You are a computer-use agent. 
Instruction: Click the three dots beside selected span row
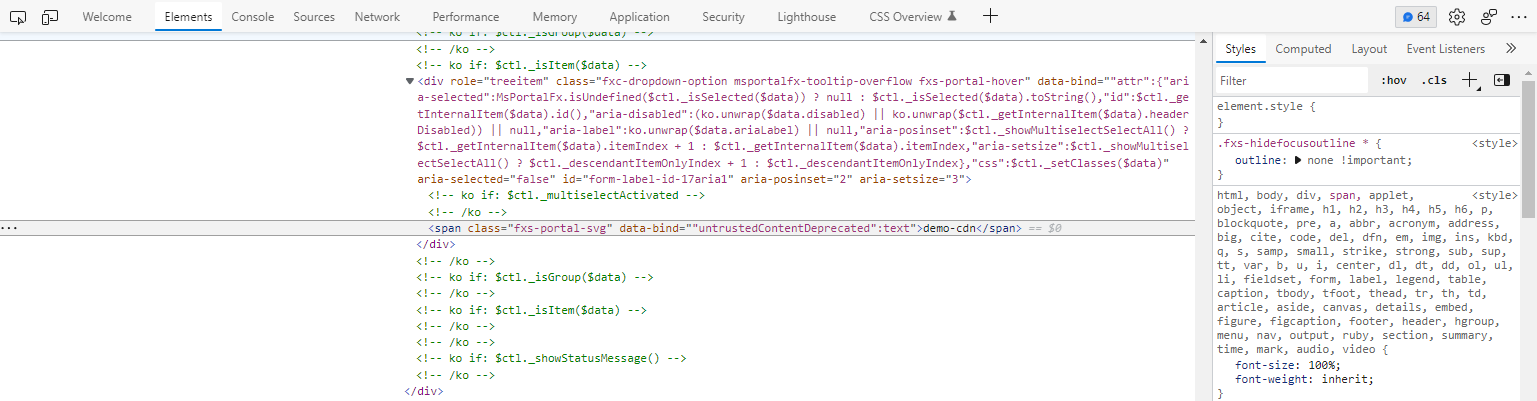[x=8, y=229]
